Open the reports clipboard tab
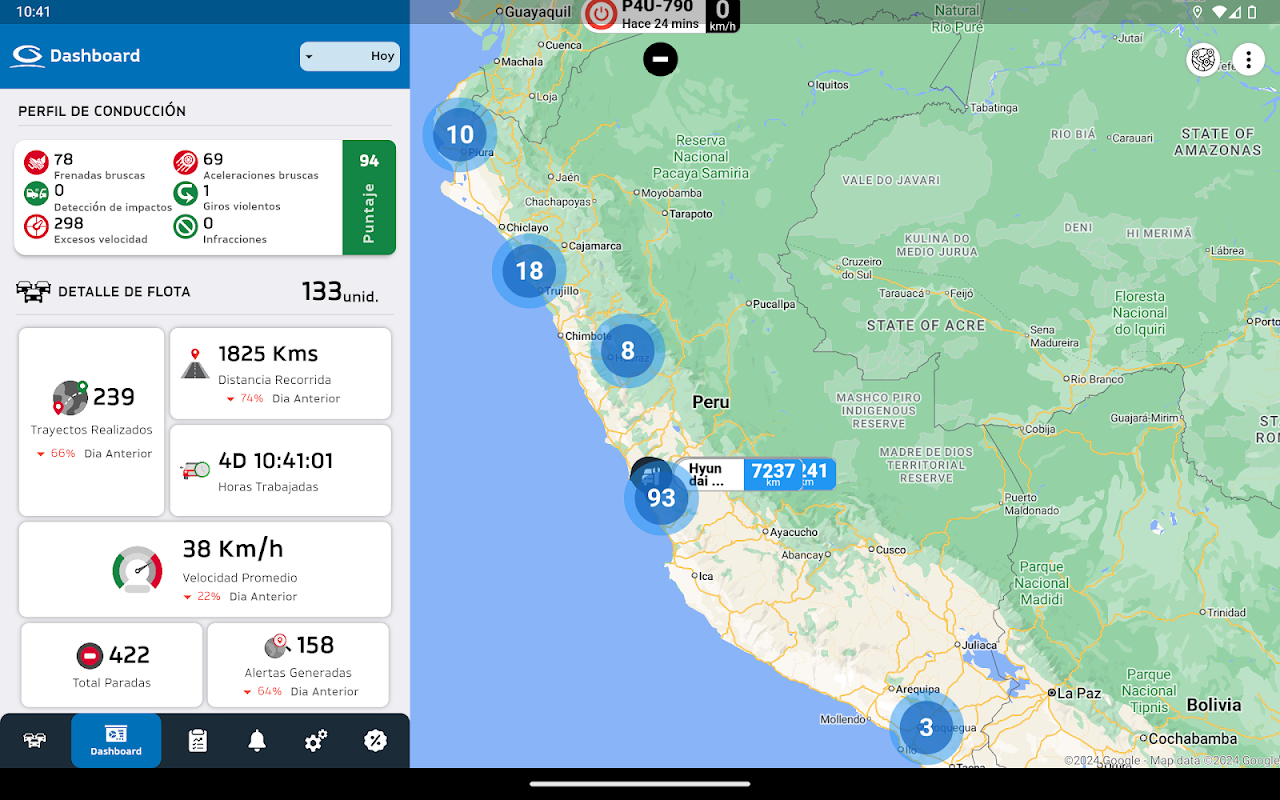1280x800 pixels. [198, 741]
